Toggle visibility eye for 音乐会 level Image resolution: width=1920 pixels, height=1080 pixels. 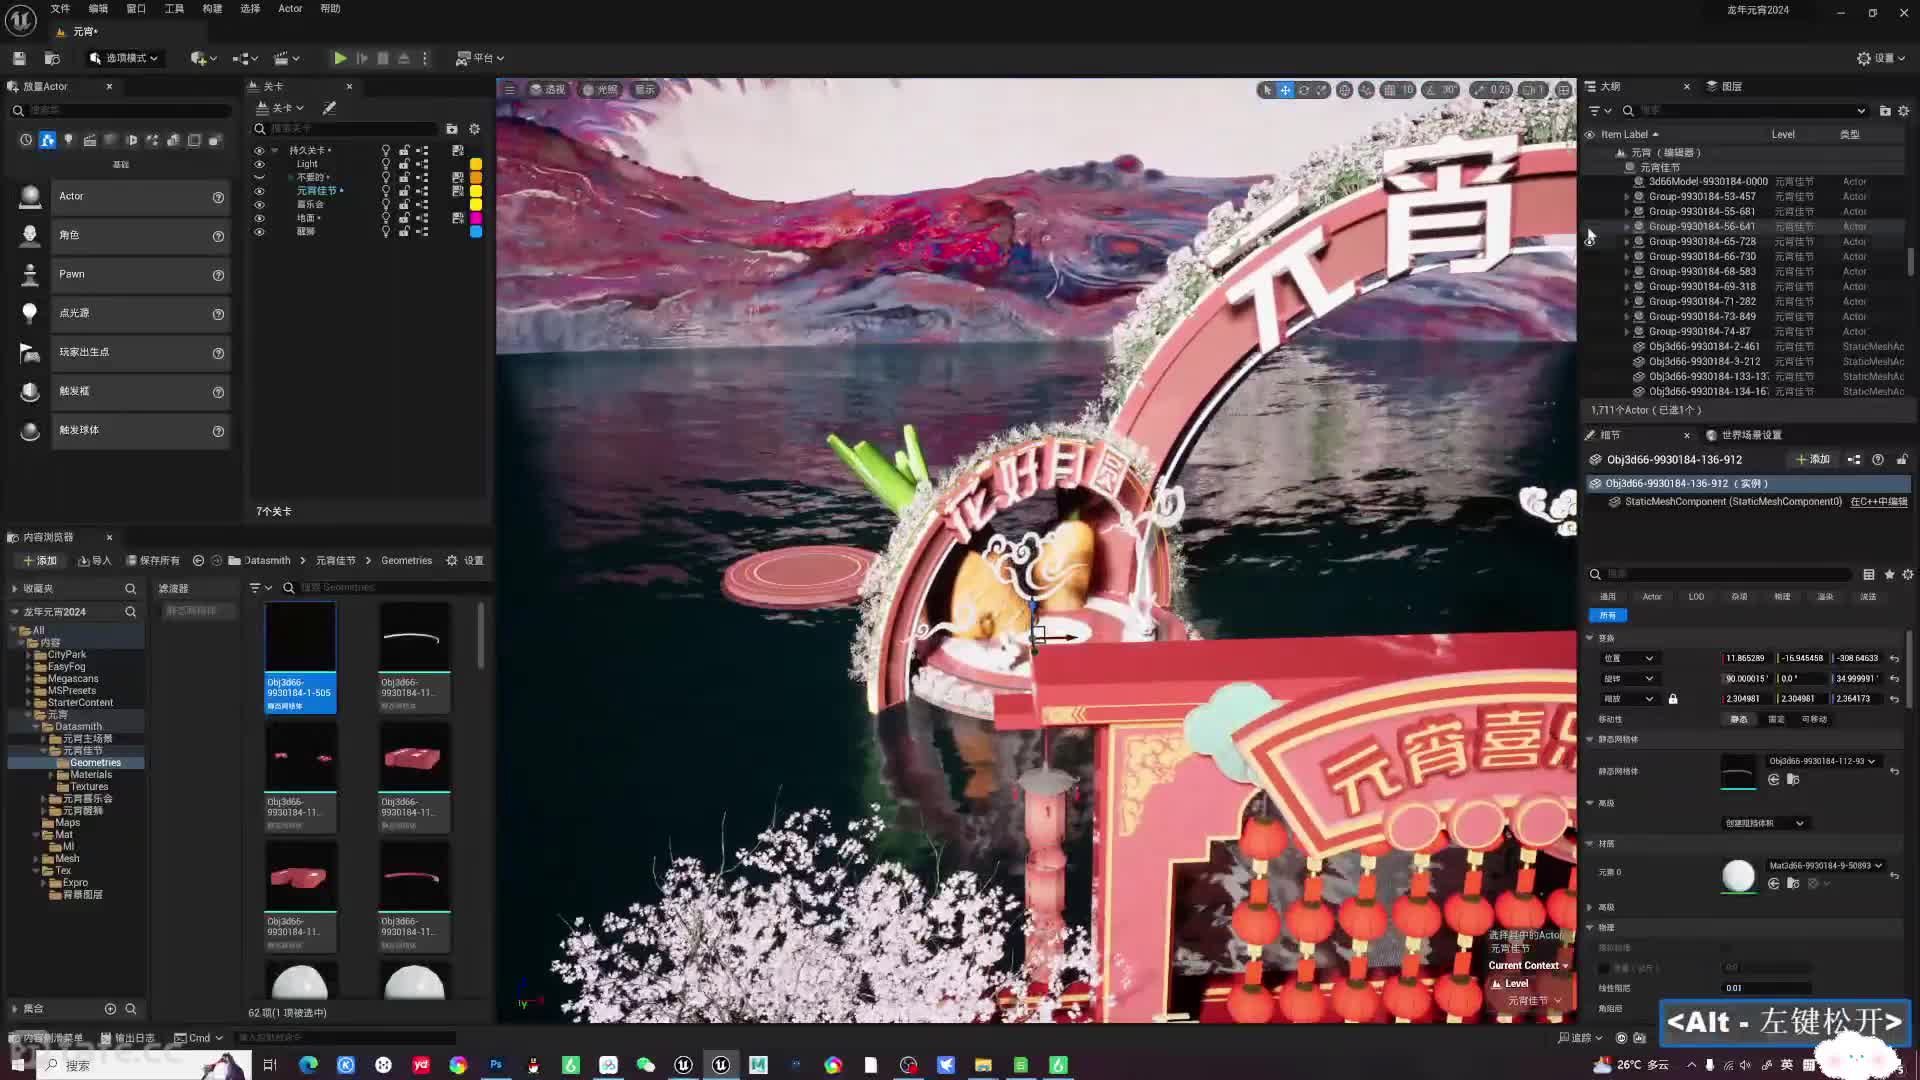[259, 204]
